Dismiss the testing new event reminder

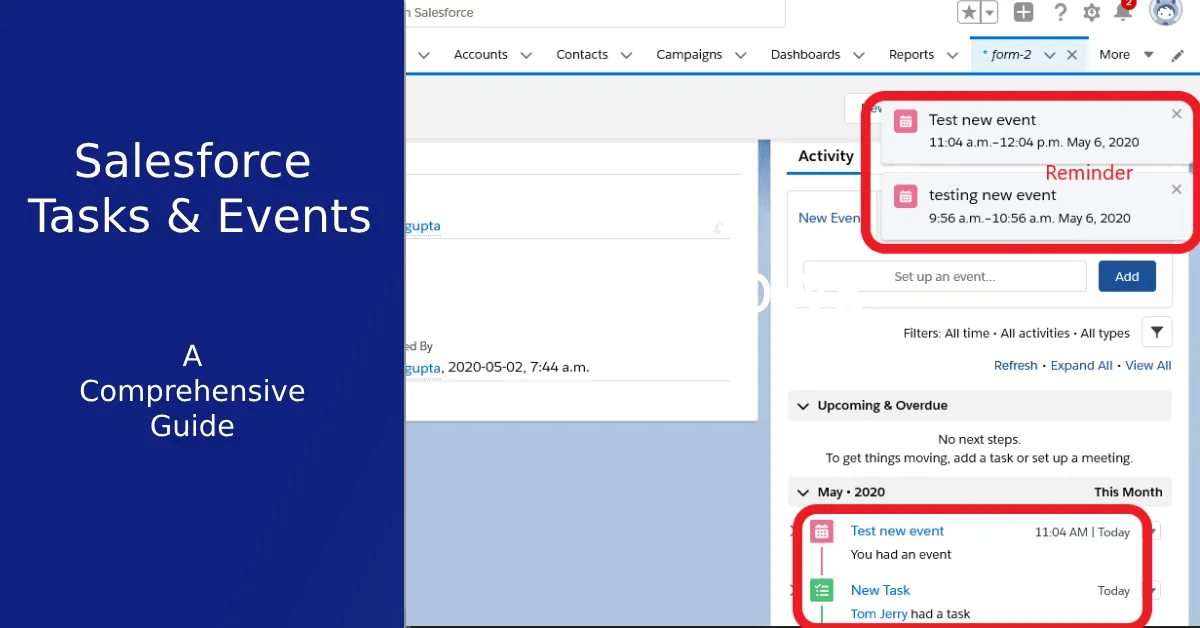pyautogui.click(x=1176, y=189)
